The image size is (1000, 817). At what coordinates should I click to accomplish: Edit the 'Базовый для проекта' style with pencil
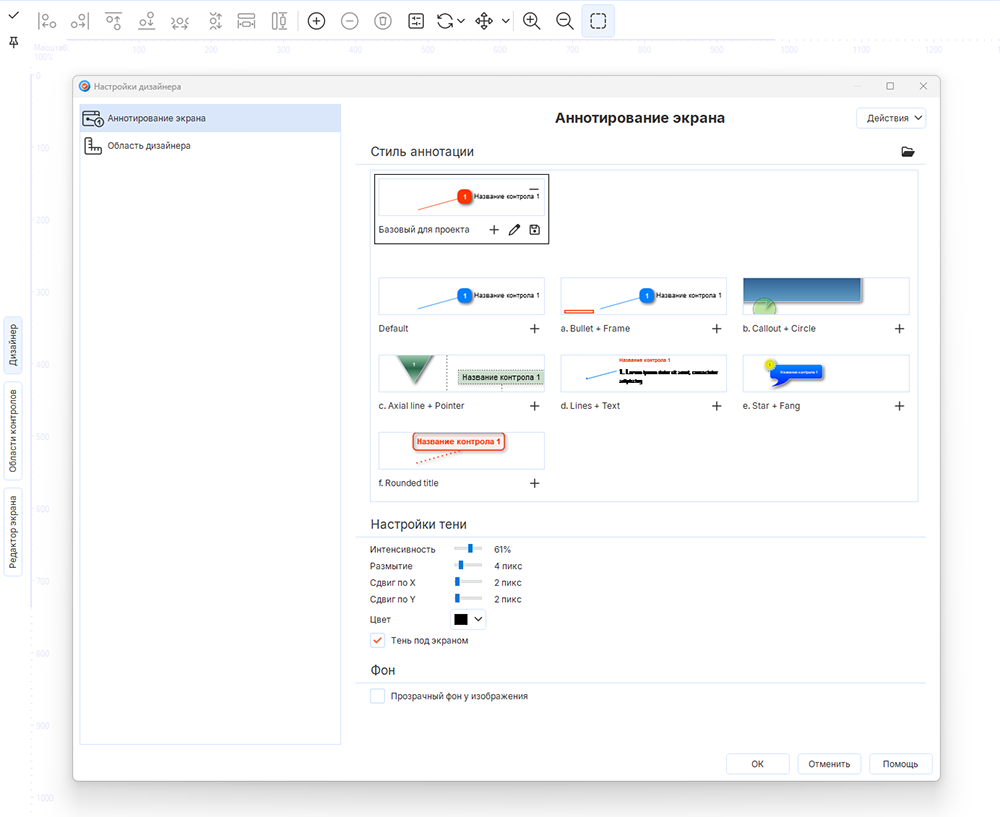click(514, 230)
